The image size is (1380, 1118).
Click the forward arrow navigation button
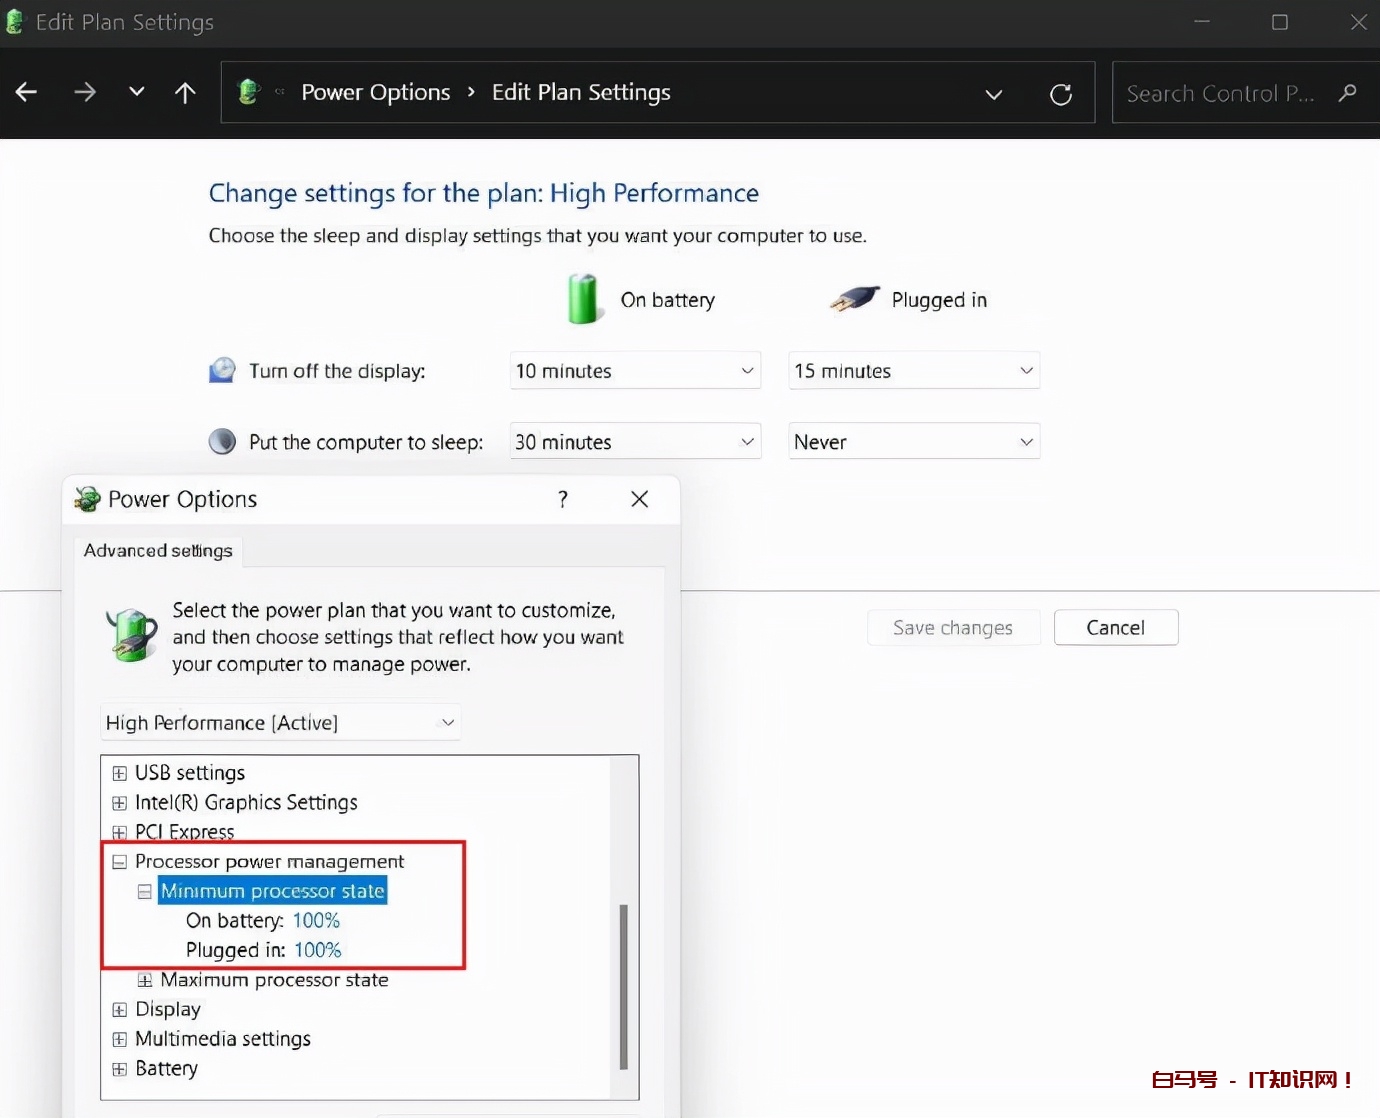coord(85,93)
